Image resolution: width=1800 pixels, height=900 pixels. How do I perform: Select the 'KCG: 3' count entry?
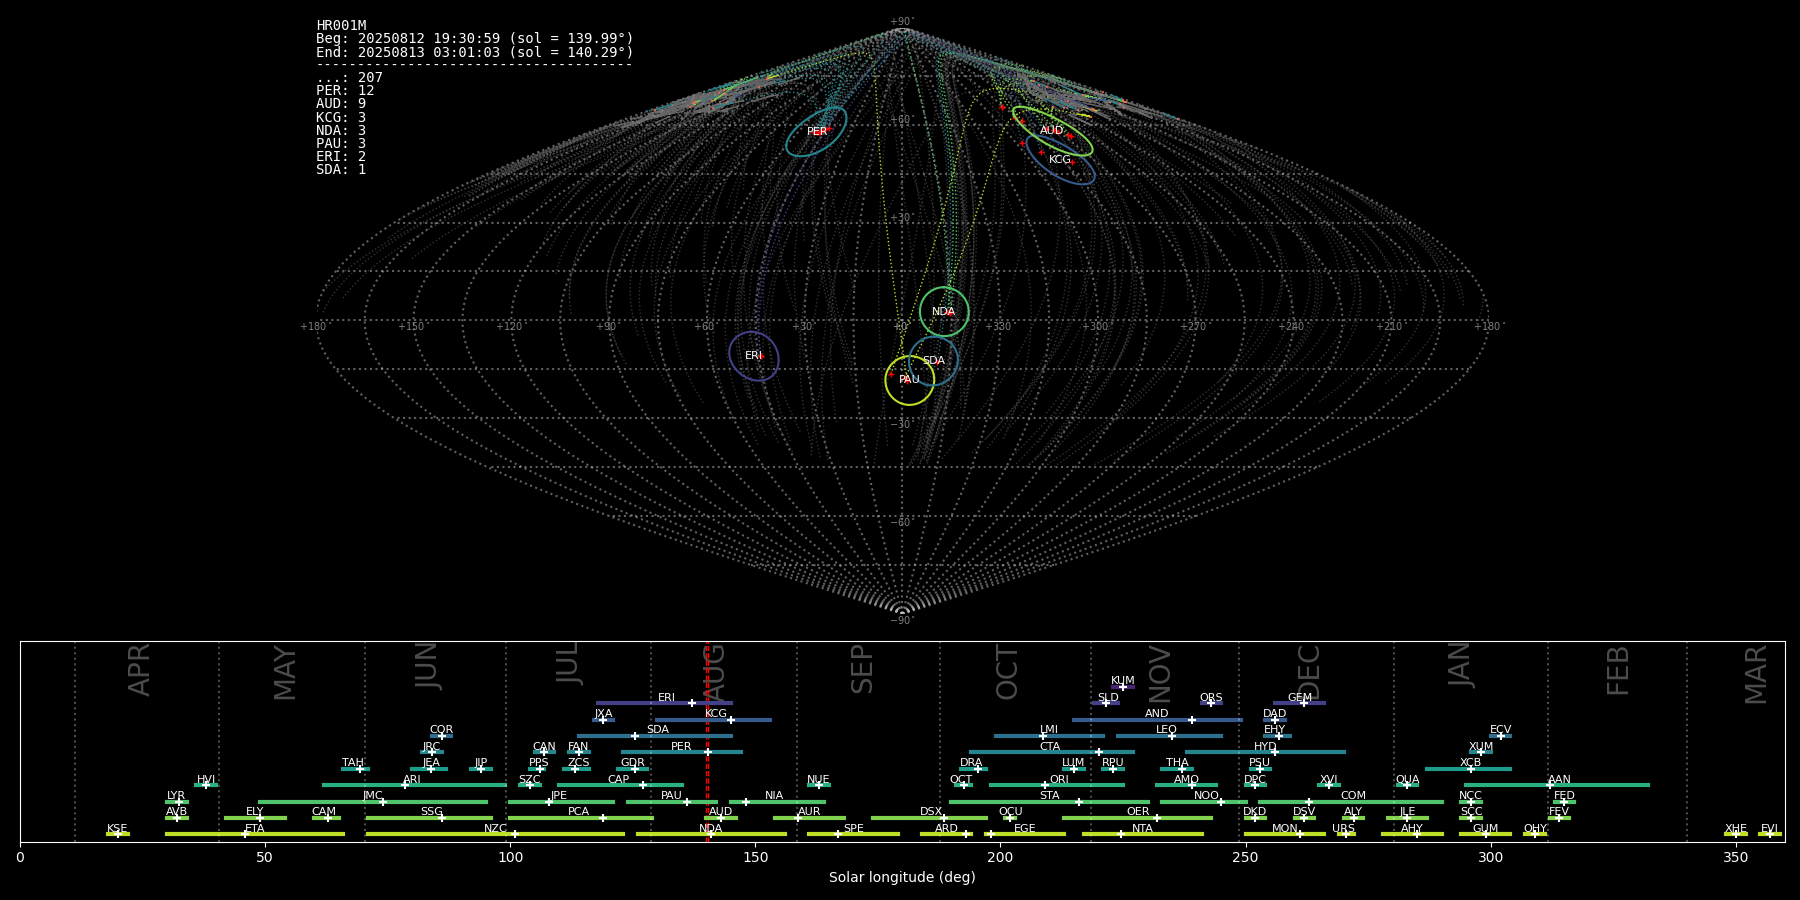(x=341, y=117)
